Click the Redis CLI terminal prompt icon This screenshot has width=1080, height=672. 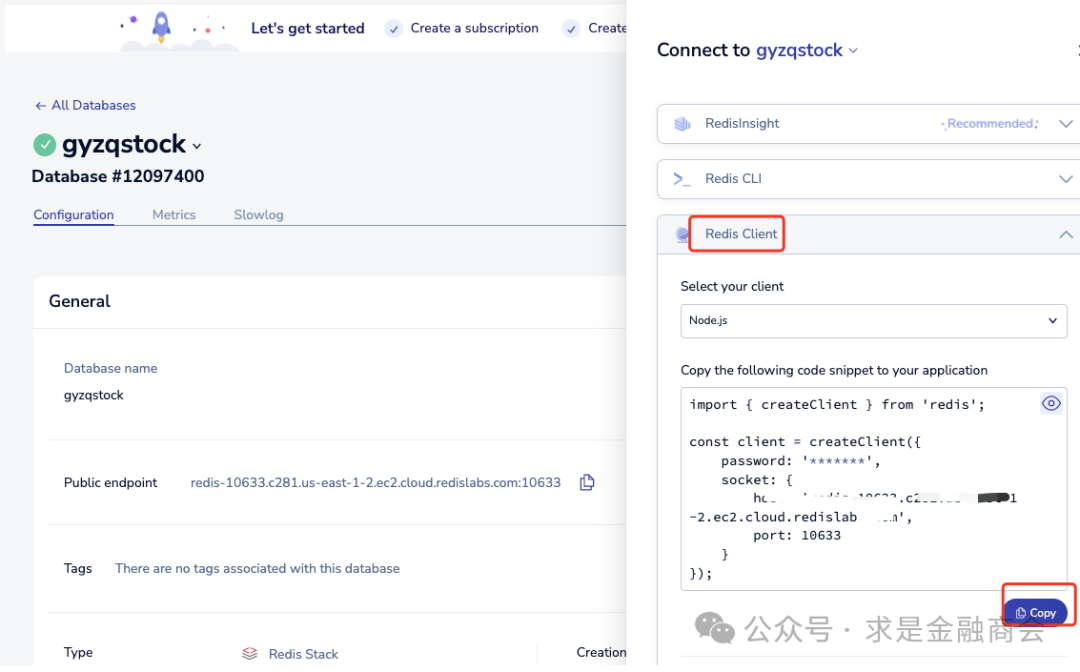(x=682, y=179)
